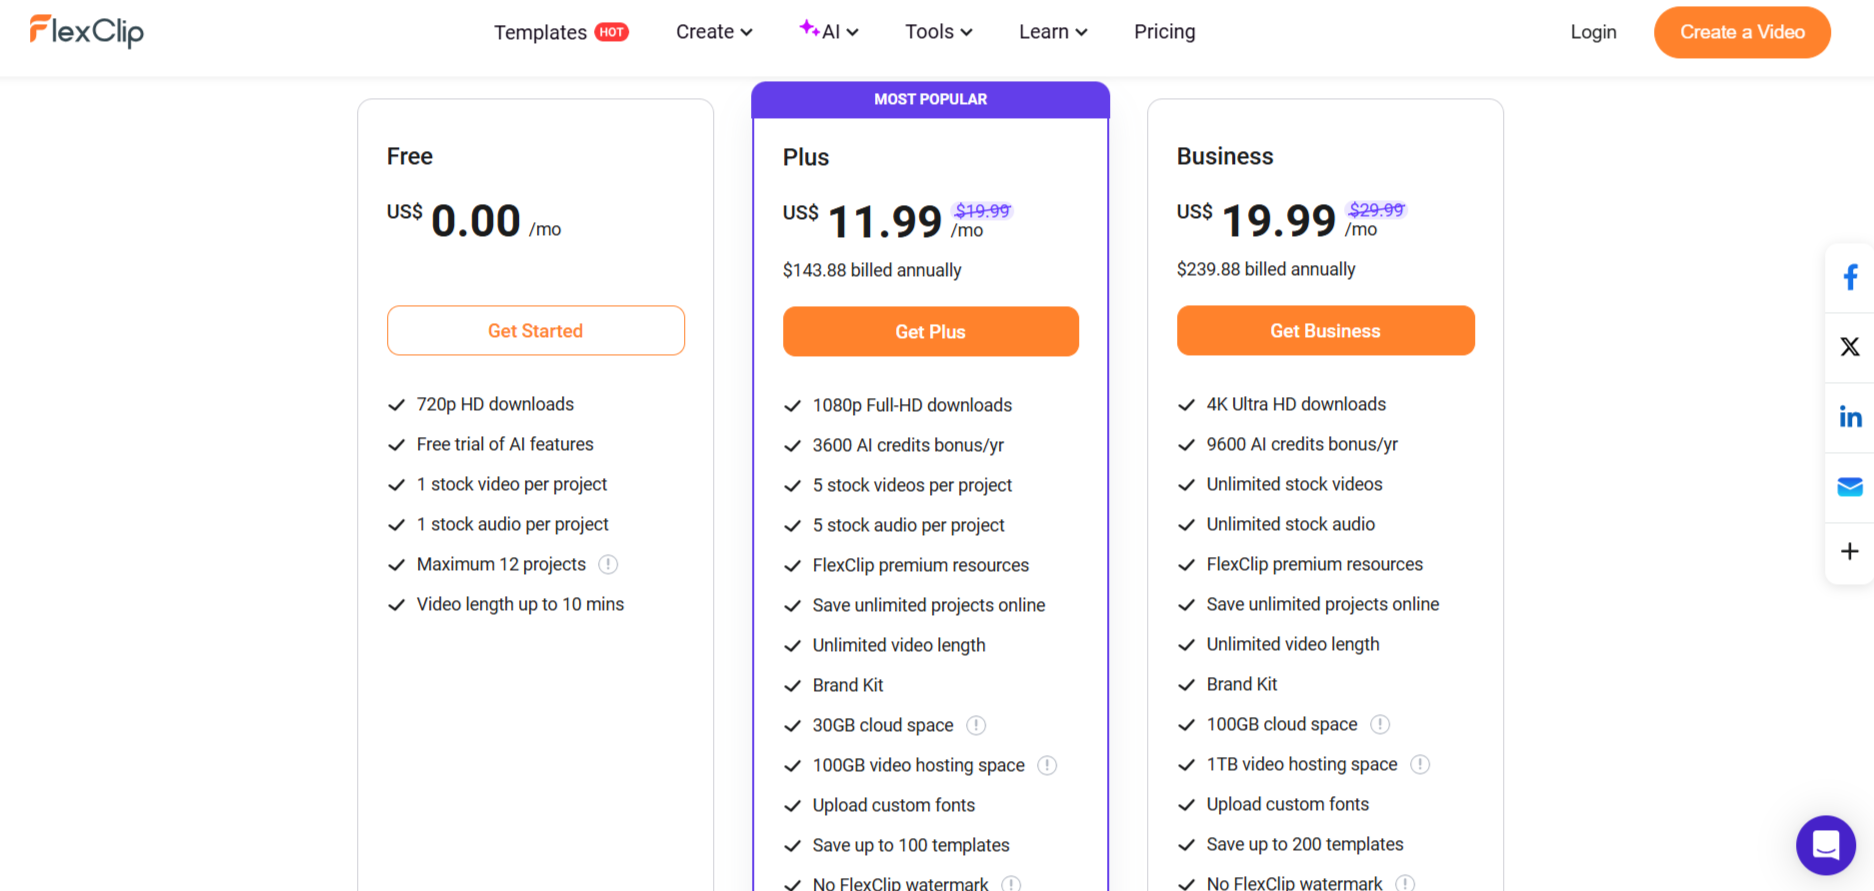Click the LinkedIn share icon
Image resolution: width=1874 pixels, height=891 pixels.
(x=1851, y=416)
